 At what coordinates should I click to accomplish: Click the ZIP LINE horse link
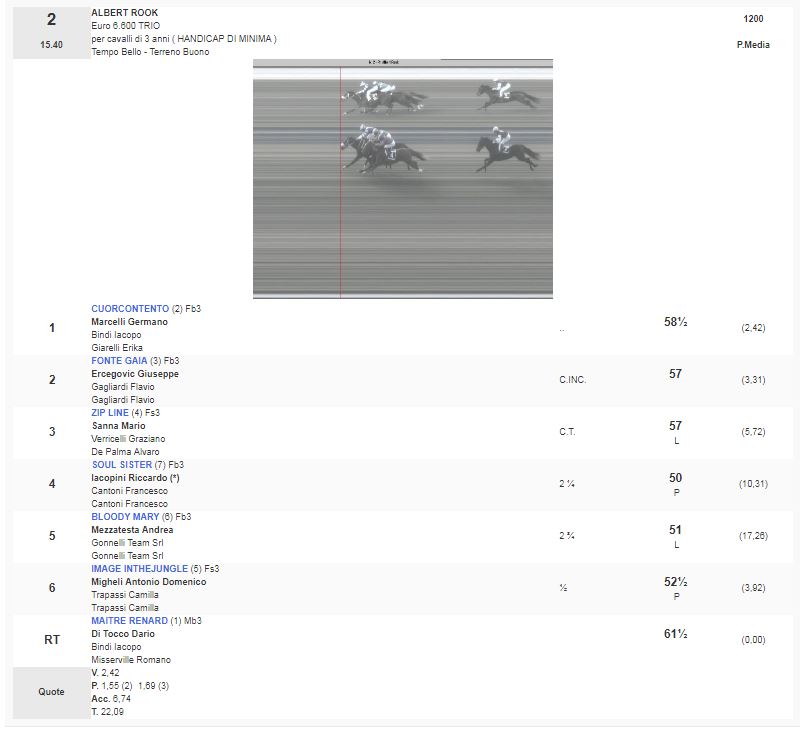109,413
